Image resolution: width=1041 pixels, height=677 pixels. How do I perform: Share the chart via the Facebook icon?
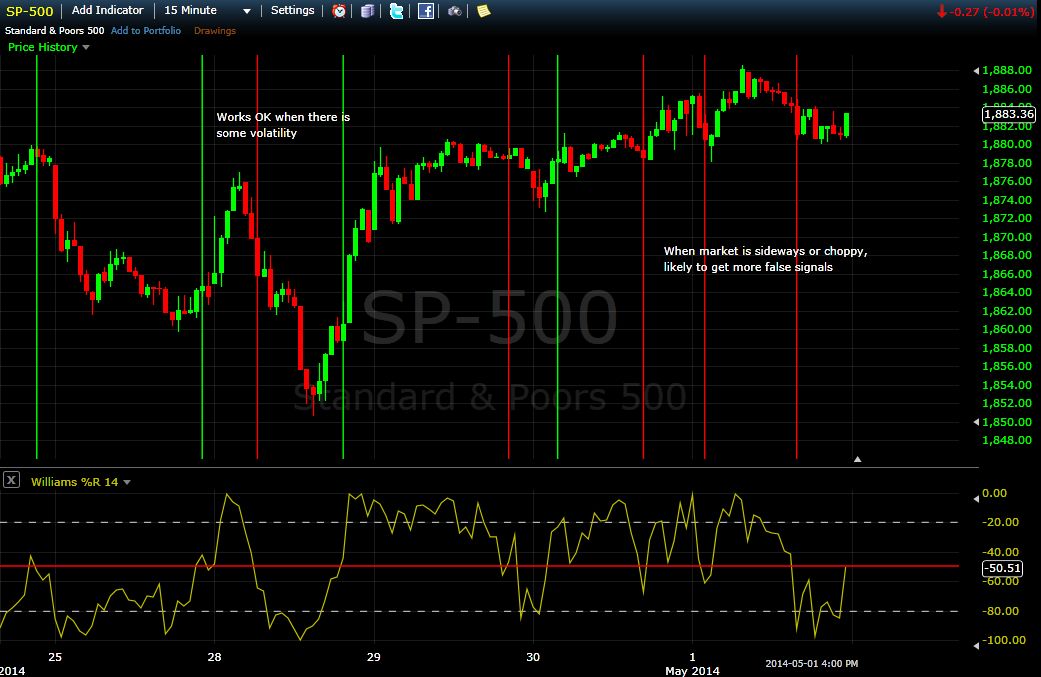click(426, 11)
